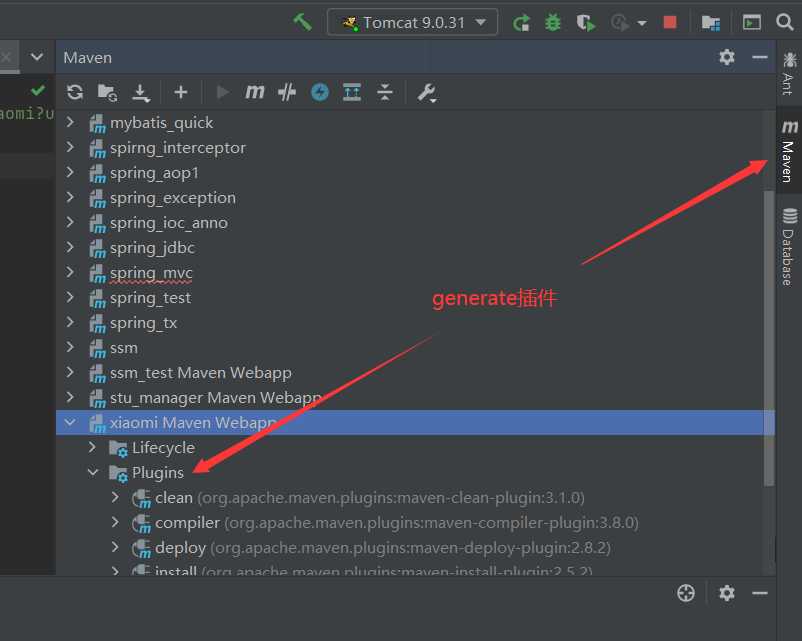This screenshot has width=802, height=641.
Task: Stop the running server with red square
Action: click(x=670, y=23)
